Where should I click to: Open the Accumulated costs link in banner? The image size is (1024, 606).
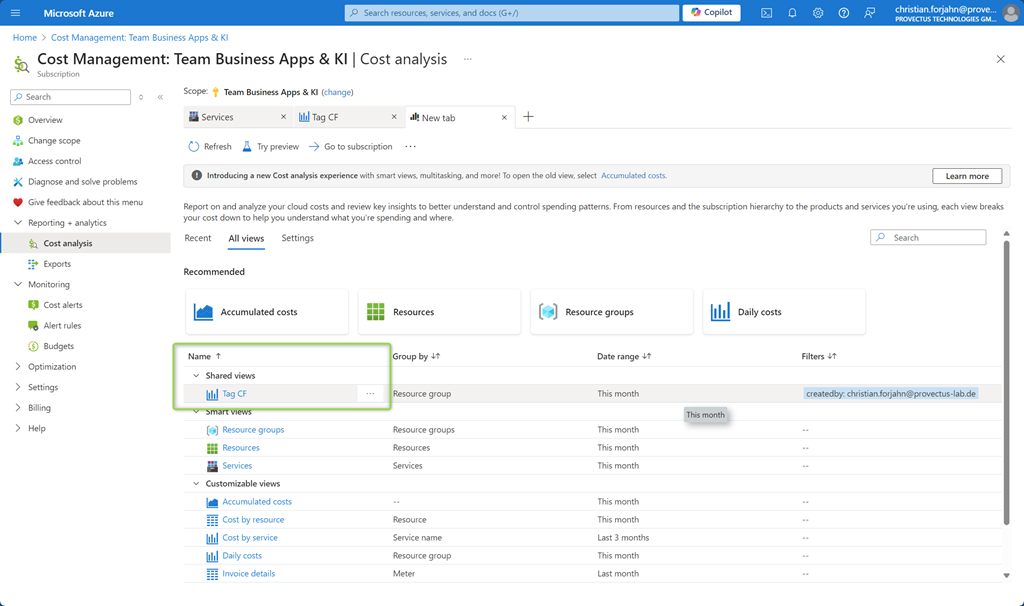point(633,176)
